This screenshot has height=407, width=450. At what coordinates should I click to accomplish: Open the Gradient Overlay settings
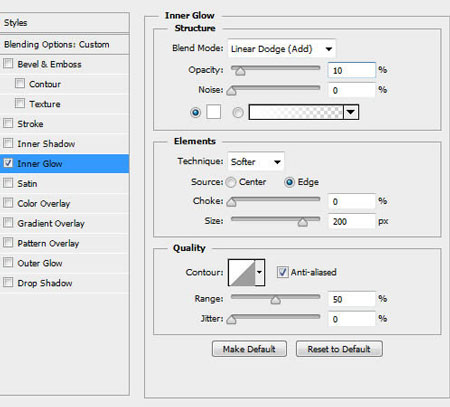64,223
